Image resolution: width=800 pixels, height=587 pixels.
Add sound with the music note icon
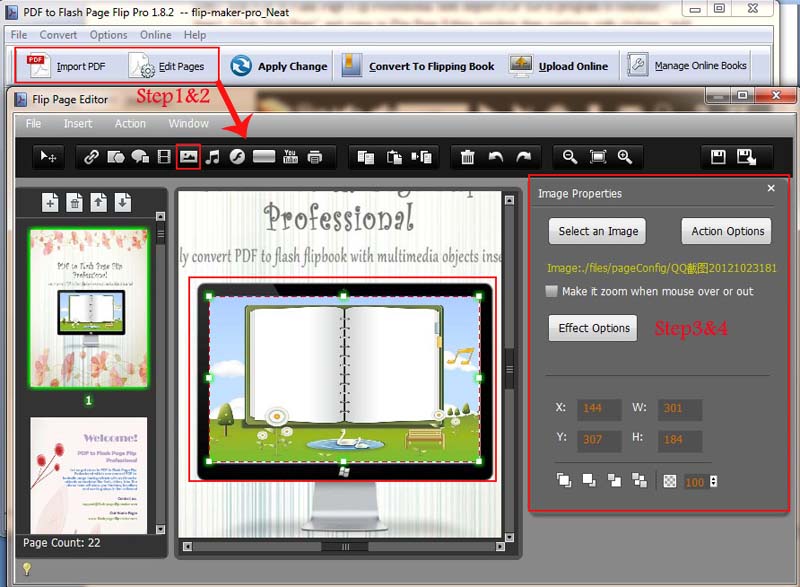pyautogui.click(x=212, y=157)
